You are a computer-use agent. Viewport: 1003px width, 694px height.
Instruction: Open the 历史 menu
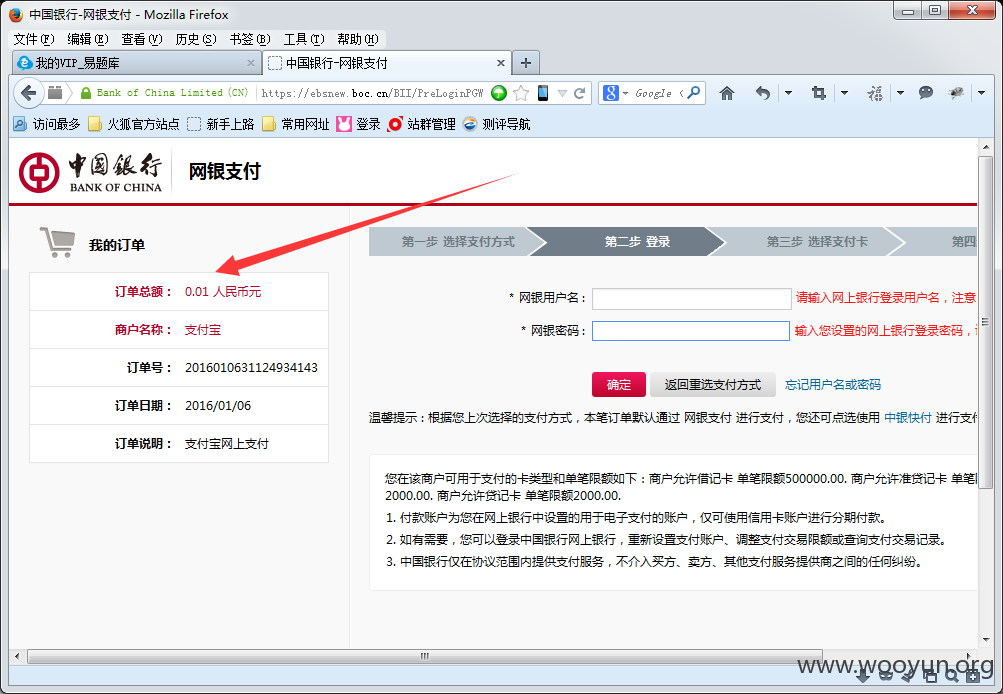click(x=196, y=39)
